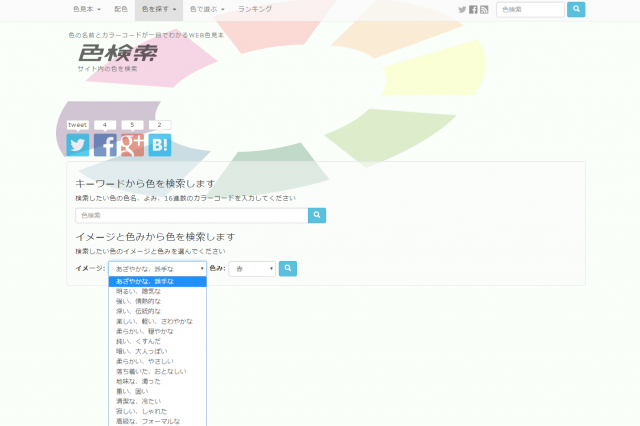Click the Hatena Bookmark B! icon
Image resolution: width=640 pixels, height=426 pixels.
[159, 145]
